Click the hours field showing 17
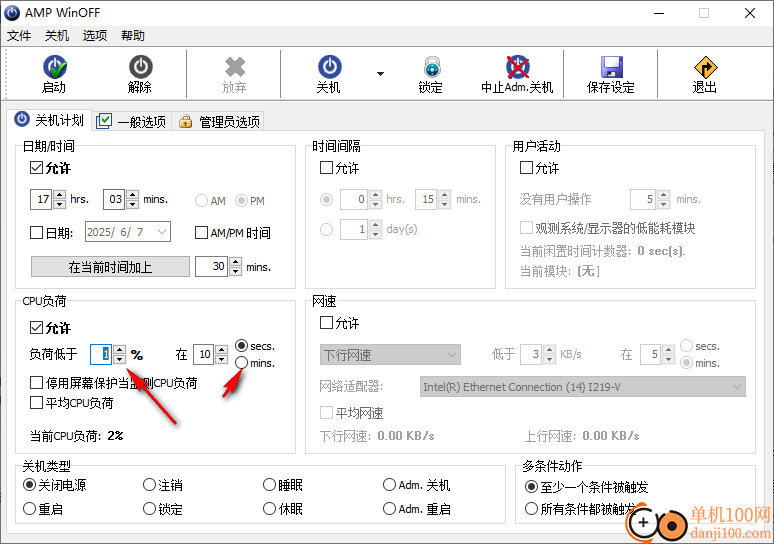The width and height of the screenshot is (774, 544). (x=41, y=199)
